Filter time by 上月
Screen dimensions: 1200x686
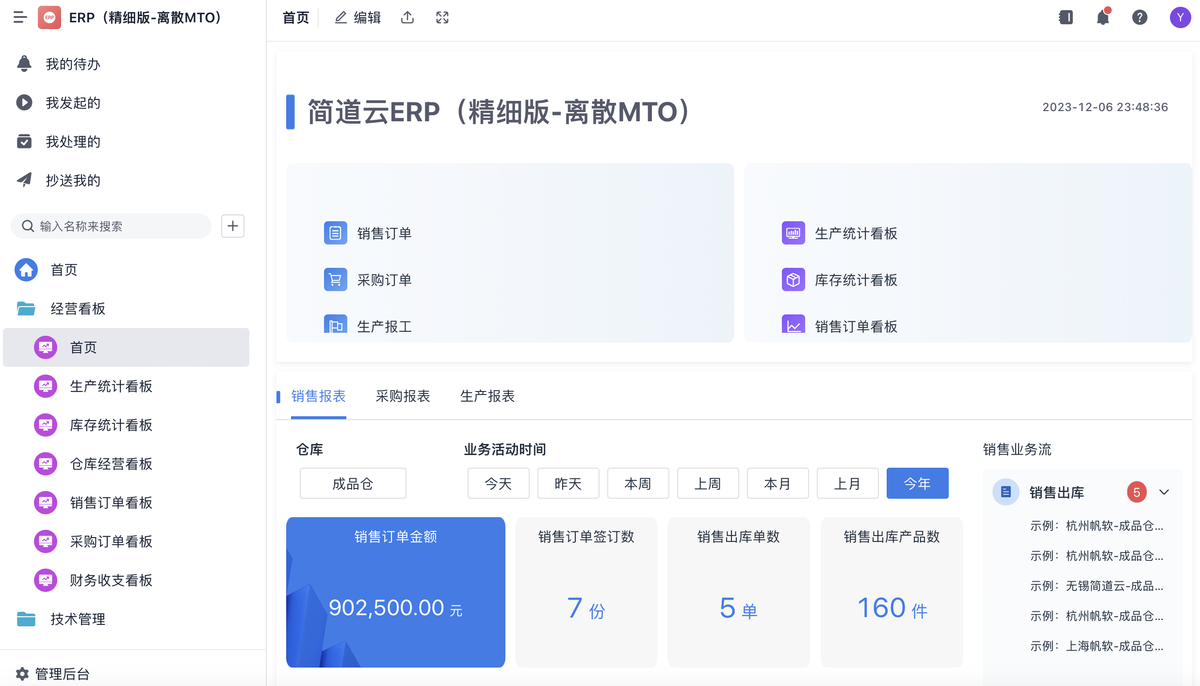(x=848, y=483)
